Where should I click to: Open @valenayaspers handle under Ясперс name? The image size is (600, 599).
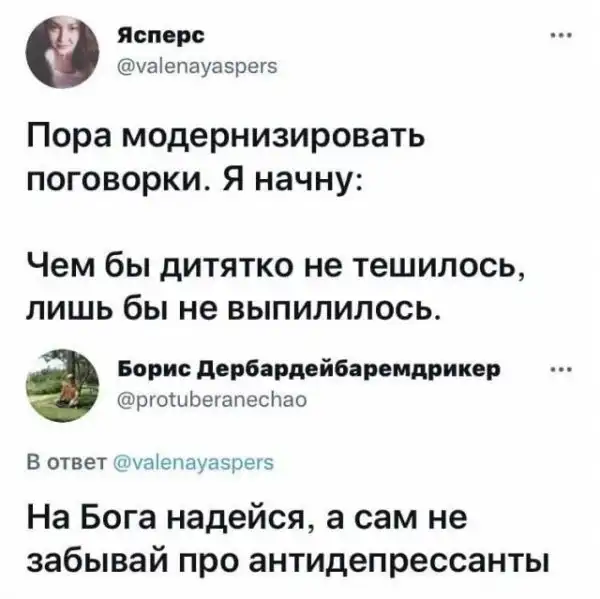point(197,67)
